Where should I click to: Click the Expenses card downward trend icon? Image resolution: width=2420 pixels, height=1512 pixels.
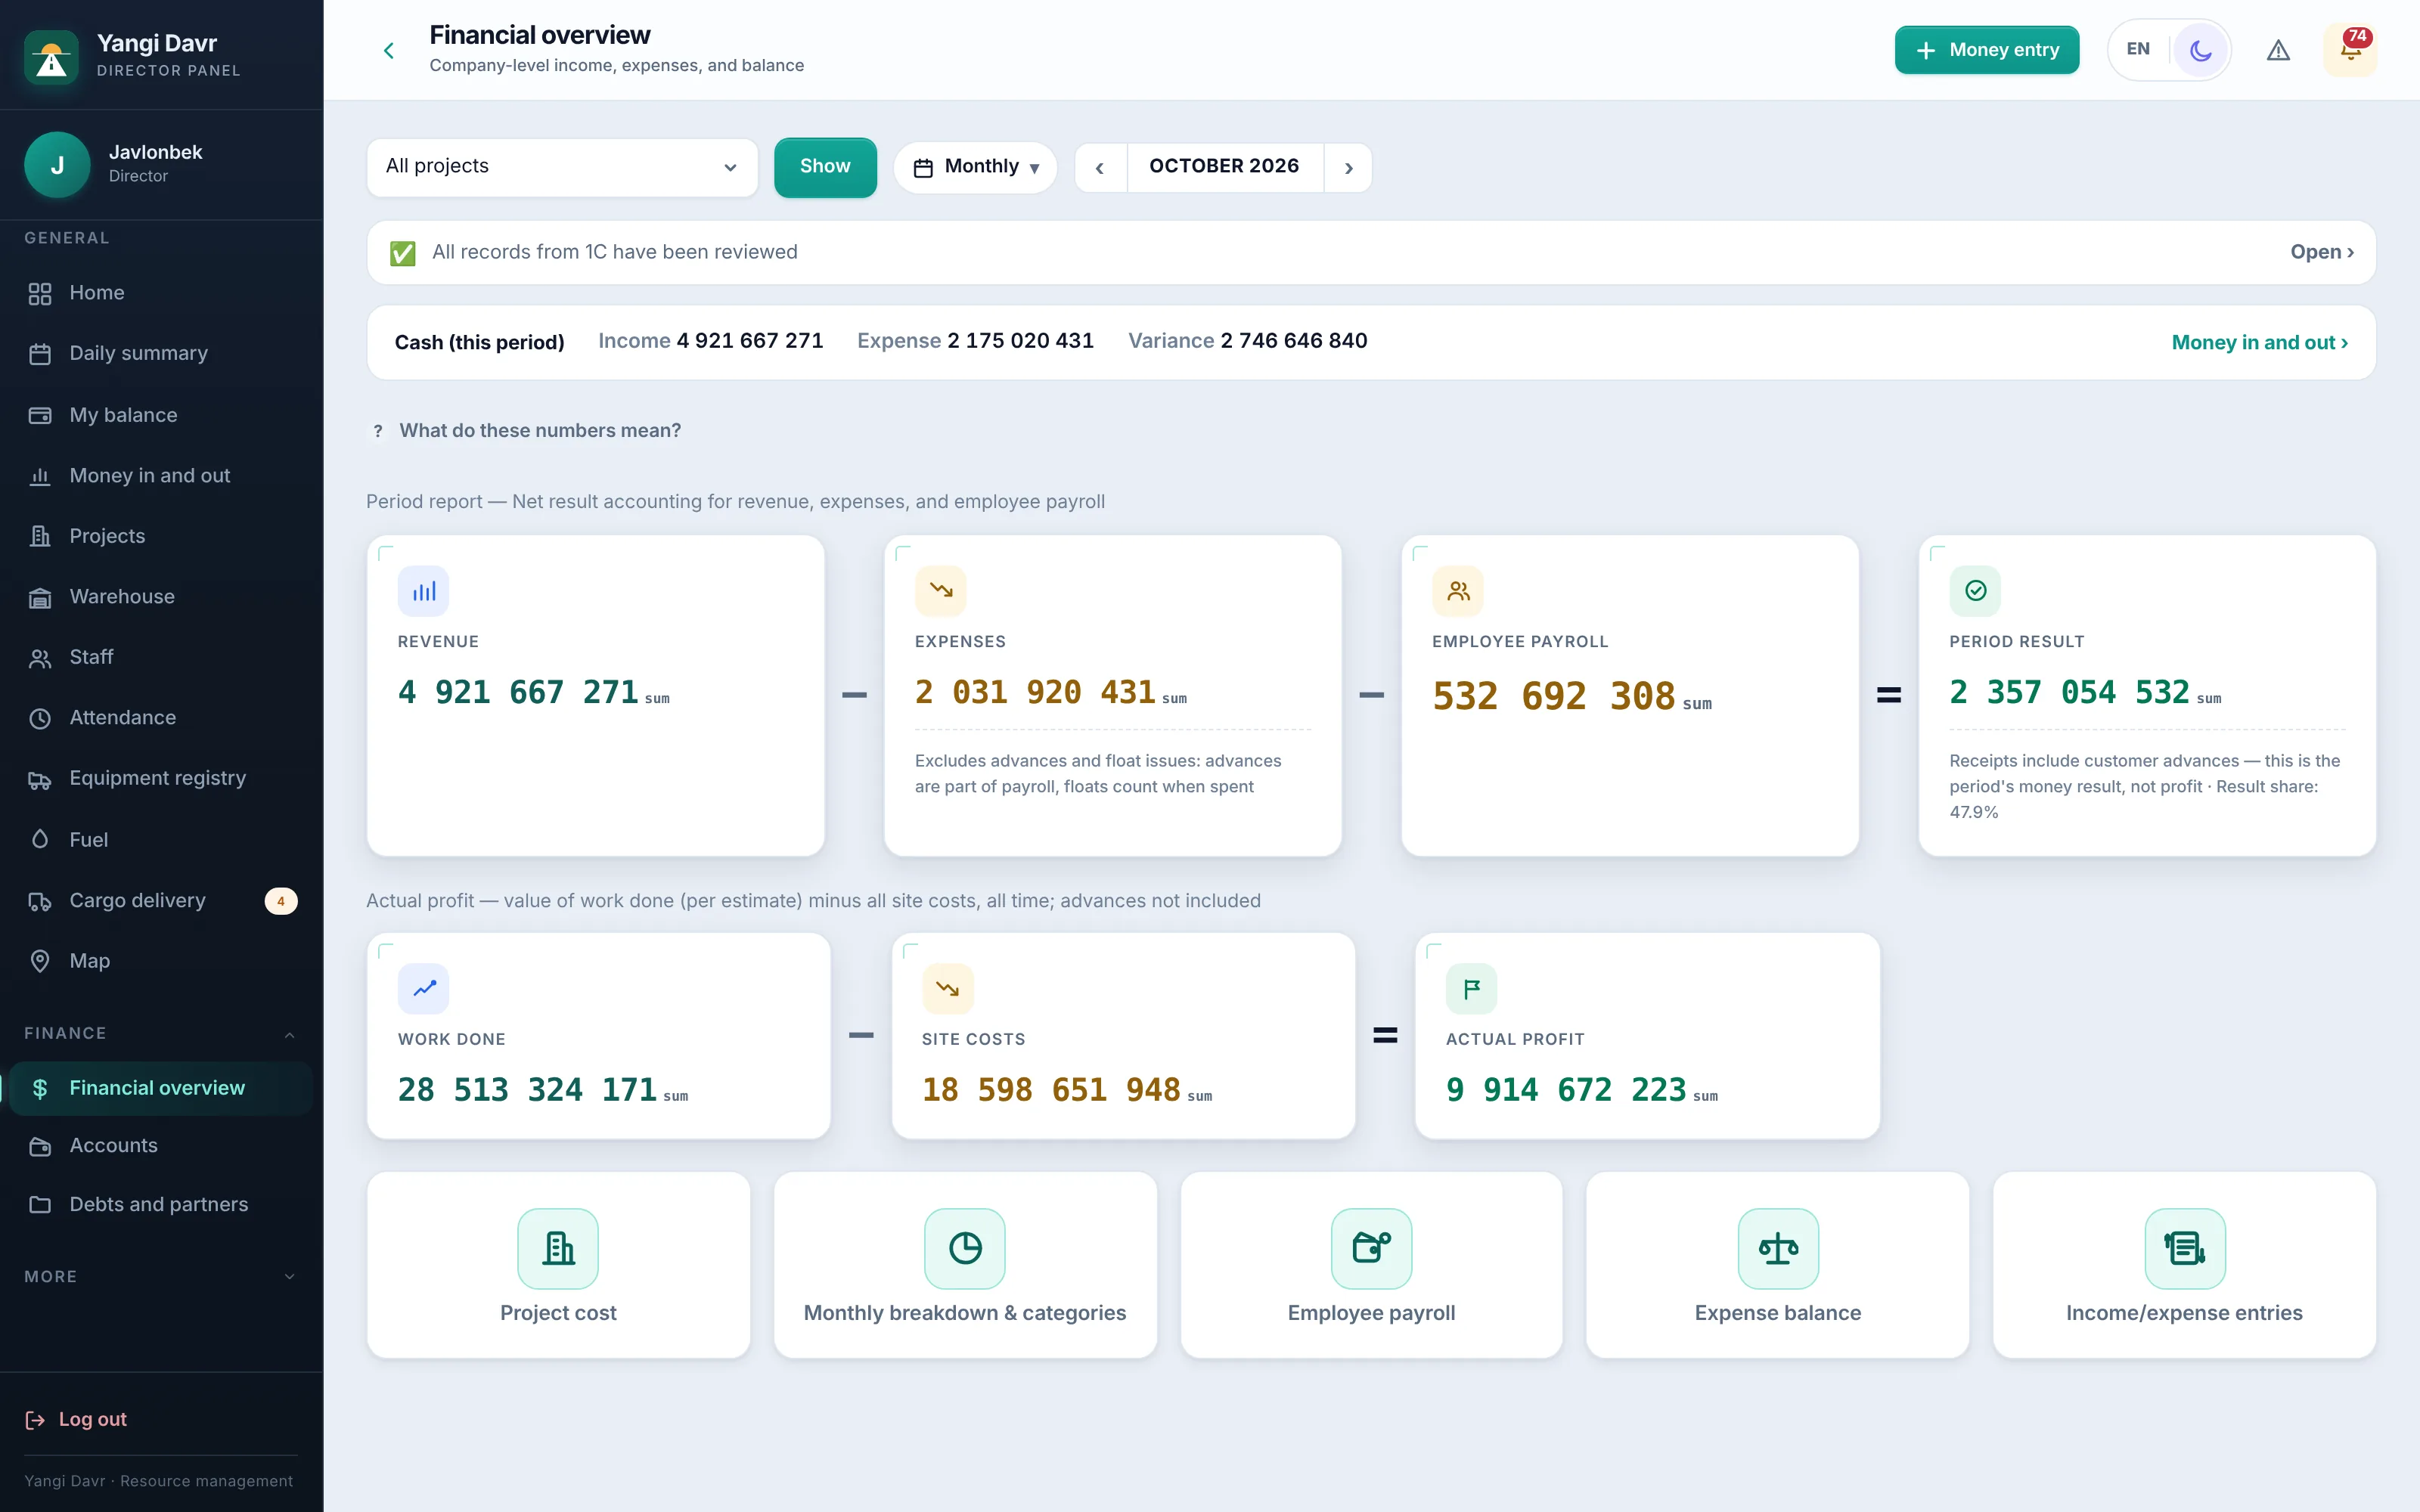click(941, 591)
